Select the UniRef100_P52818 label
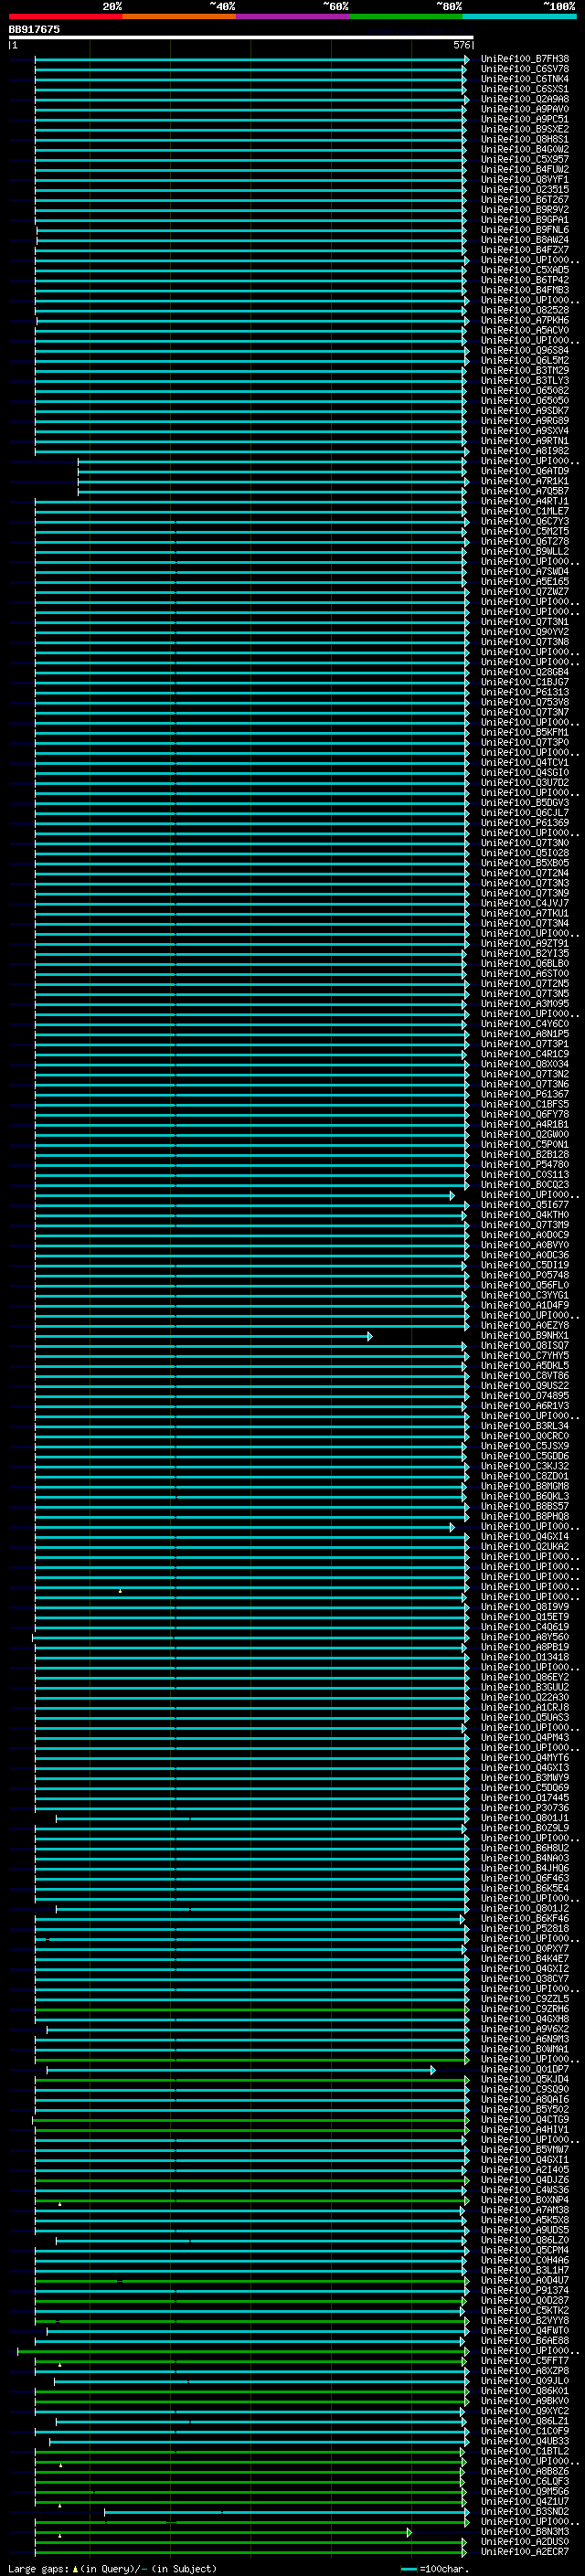This screenshot has width=585, height=2576. coord(525,1928)
